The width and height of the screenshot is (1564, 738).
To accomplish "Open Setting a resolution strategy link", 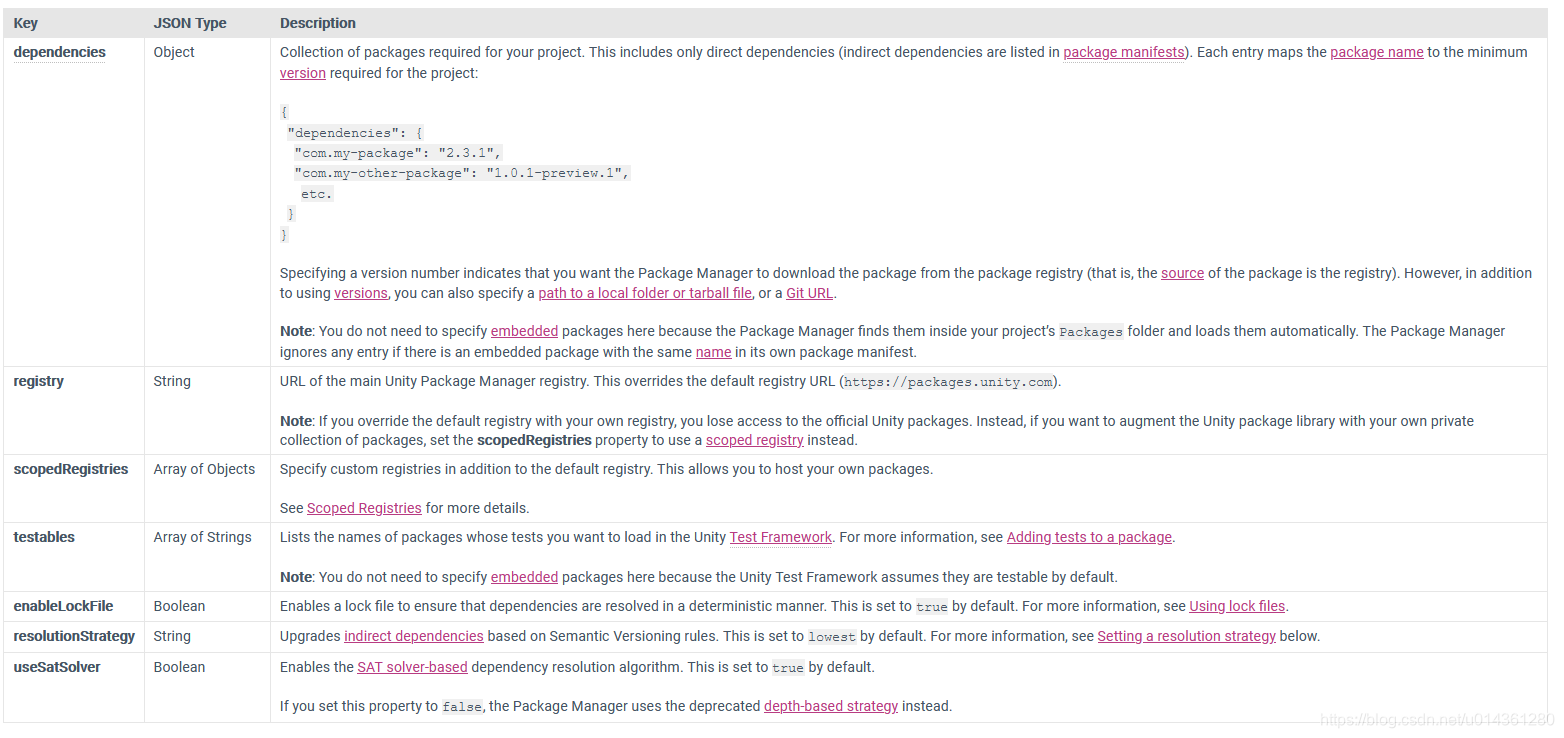I will pos(1186,636).
